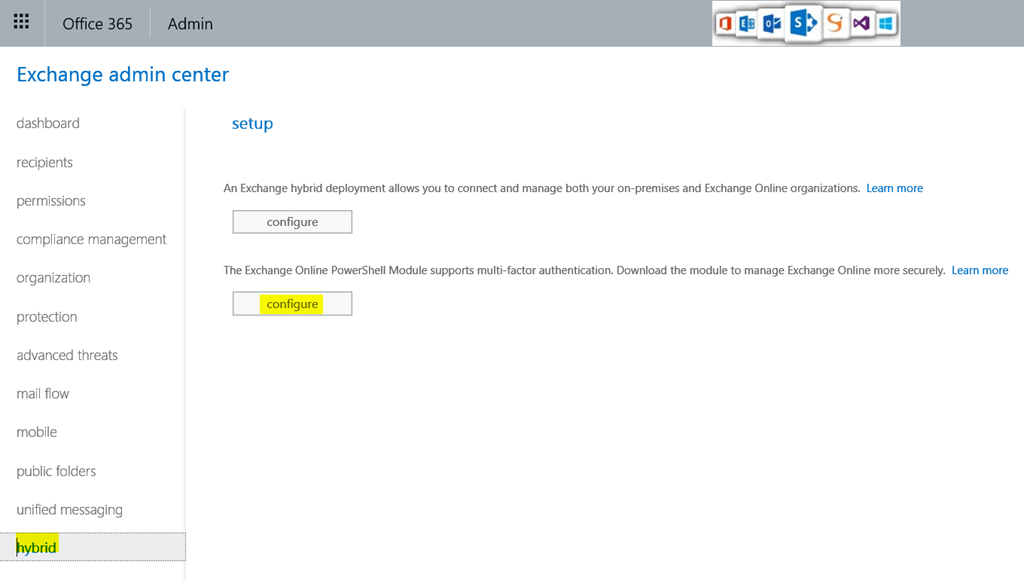Open Learn more about PowerShell Module
1024x580 pixels.
tap(980, 270)
